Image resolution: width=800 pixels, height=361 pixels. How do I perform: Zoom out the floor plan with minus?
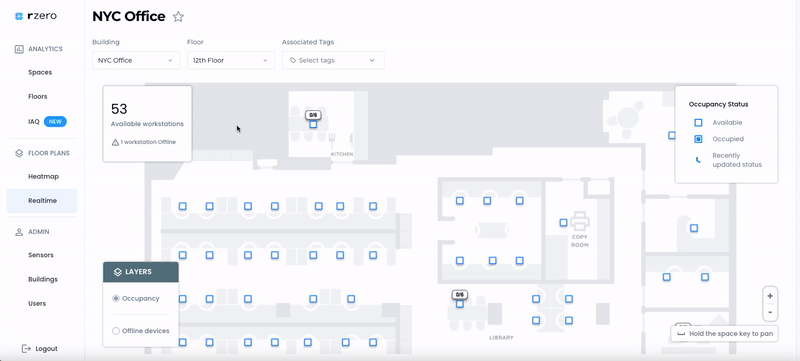point(770,312)
